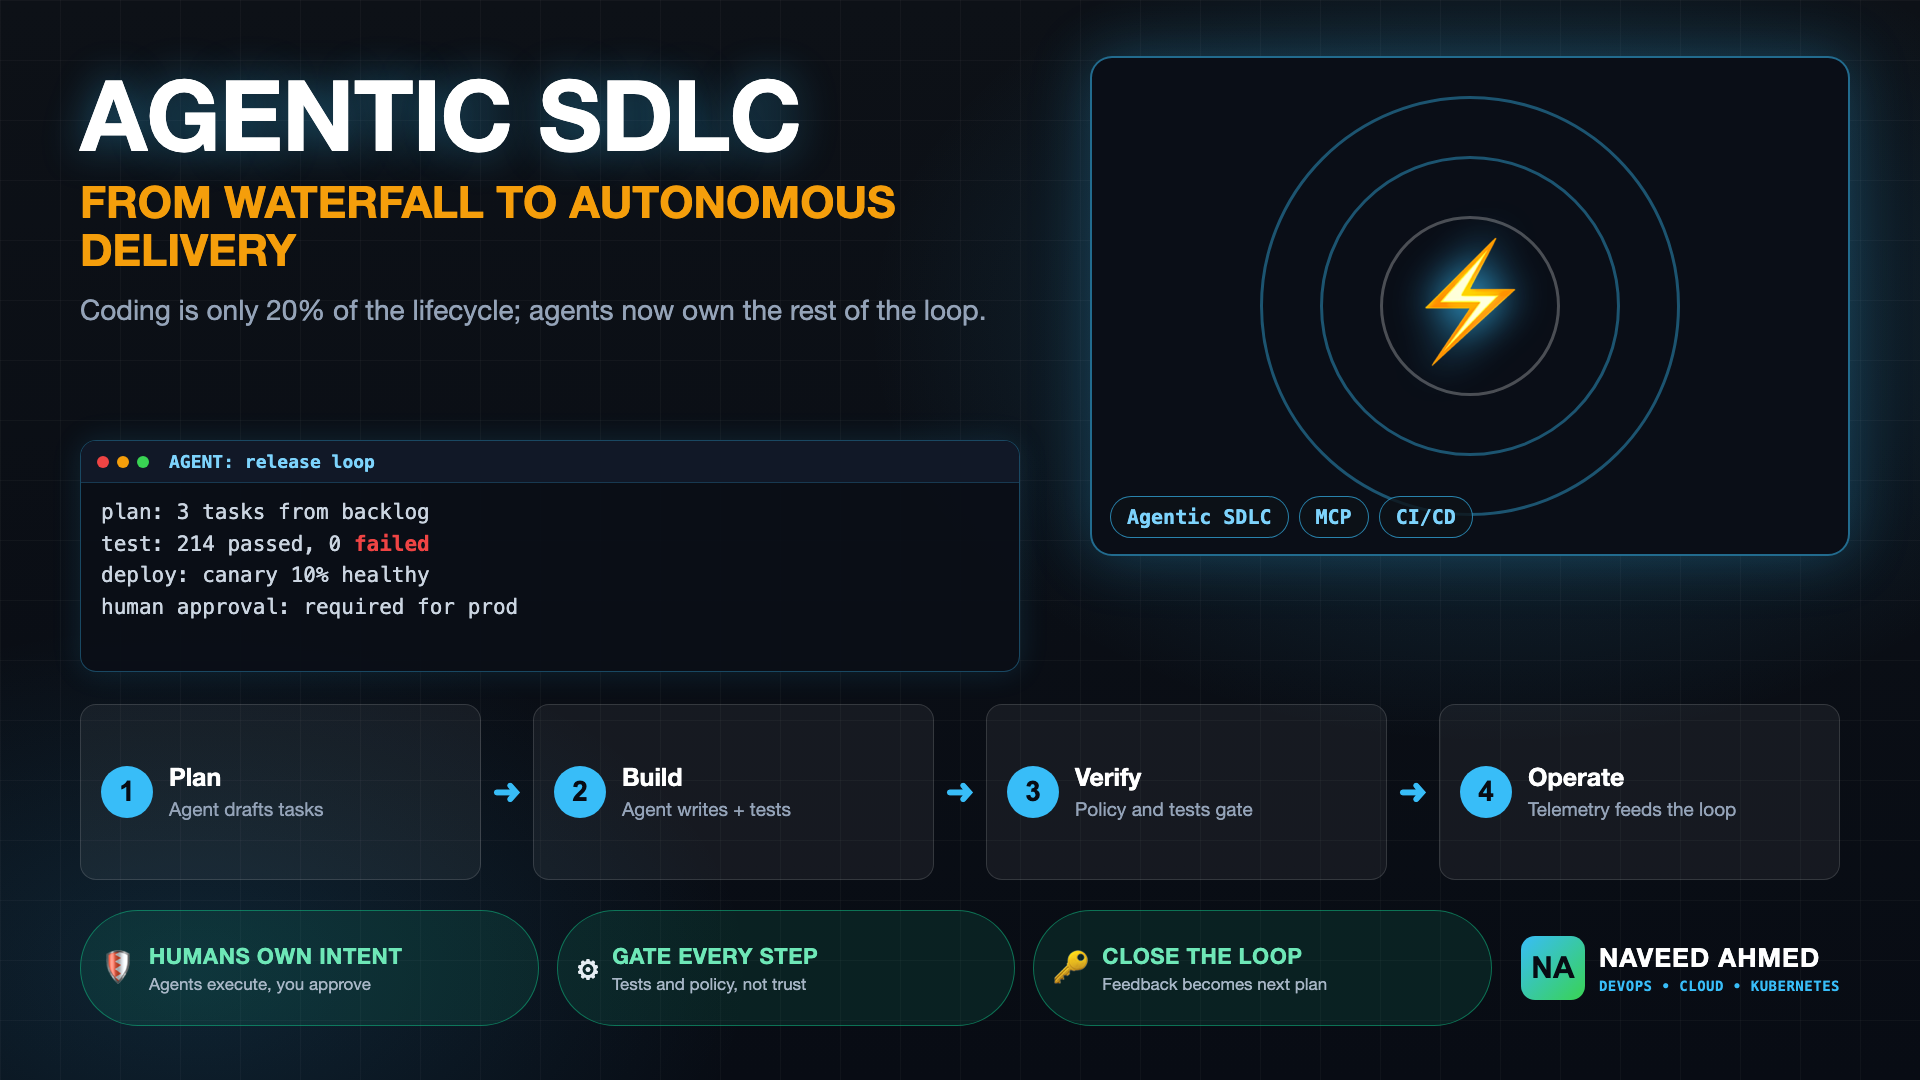Click the 'human approval: required for prod' line
The image size is (1920, 1080).
pyautogui.click(x=310, y=607)
